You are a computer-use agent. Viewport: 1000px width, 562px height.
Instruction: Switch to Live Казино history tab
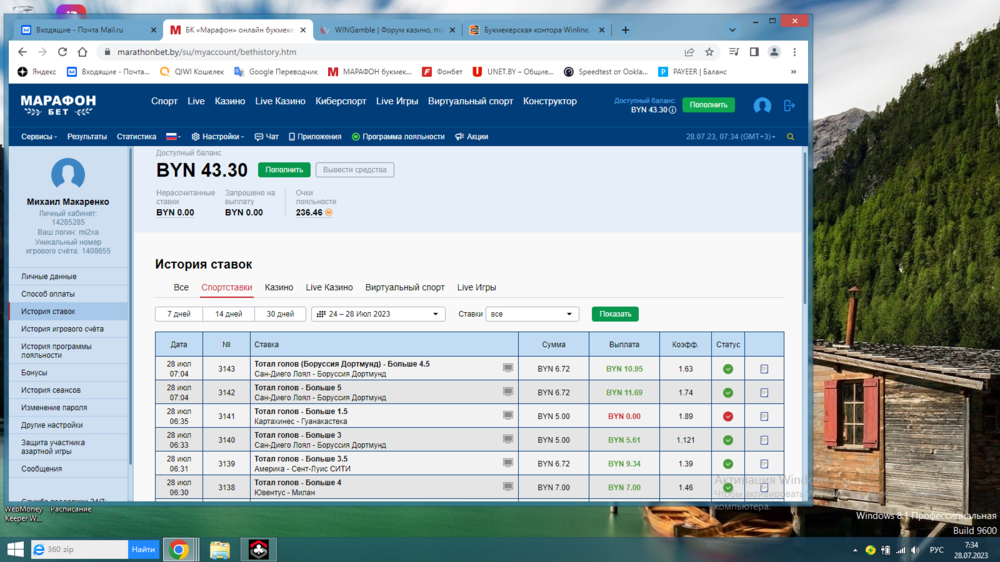click(x=329, y=287)
